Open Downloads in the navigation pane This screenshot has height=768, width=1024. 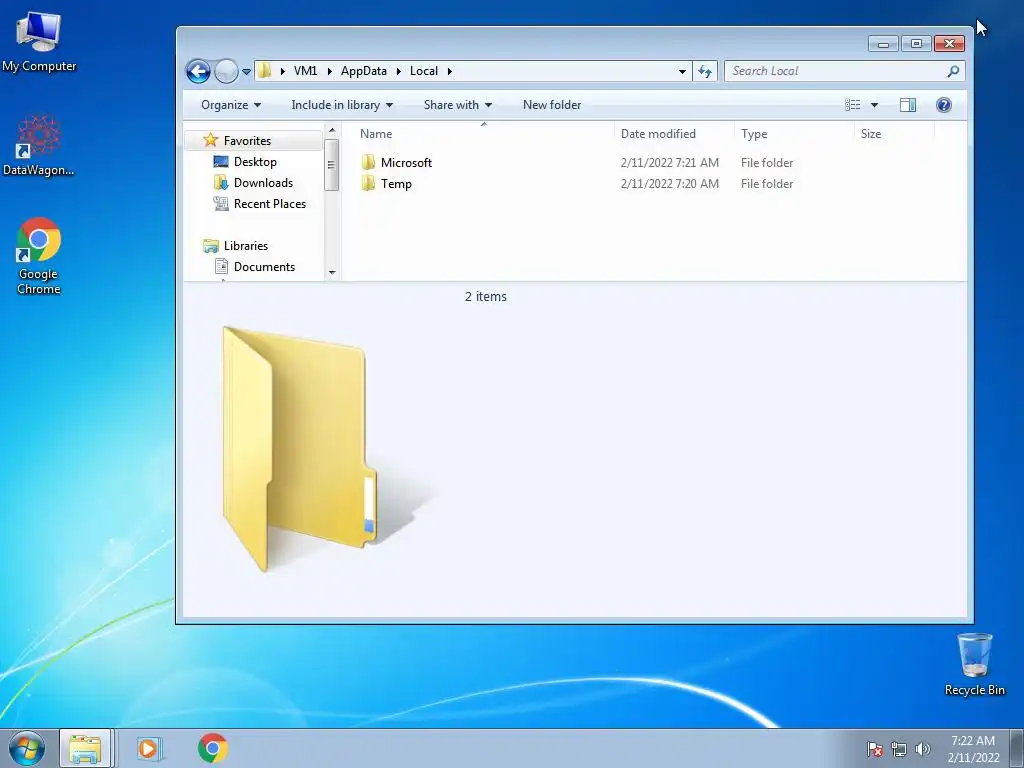coord(263,182)
